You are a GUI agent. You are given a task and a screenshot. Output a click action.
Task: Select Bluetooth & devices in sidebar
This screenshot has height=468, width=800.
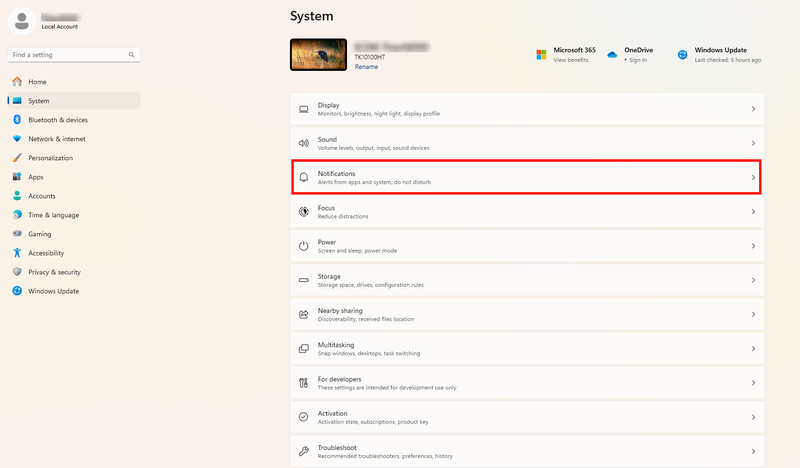point(74,120)
